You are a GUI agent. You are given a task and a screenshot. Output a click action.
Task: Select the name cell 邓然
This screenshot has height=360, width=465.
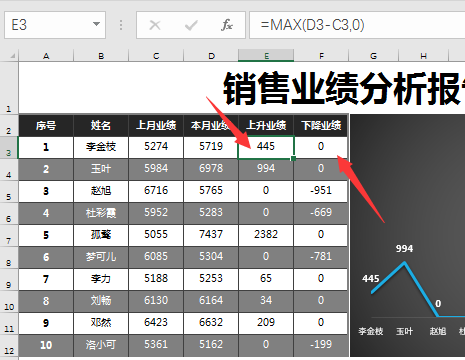pos(101,323)
